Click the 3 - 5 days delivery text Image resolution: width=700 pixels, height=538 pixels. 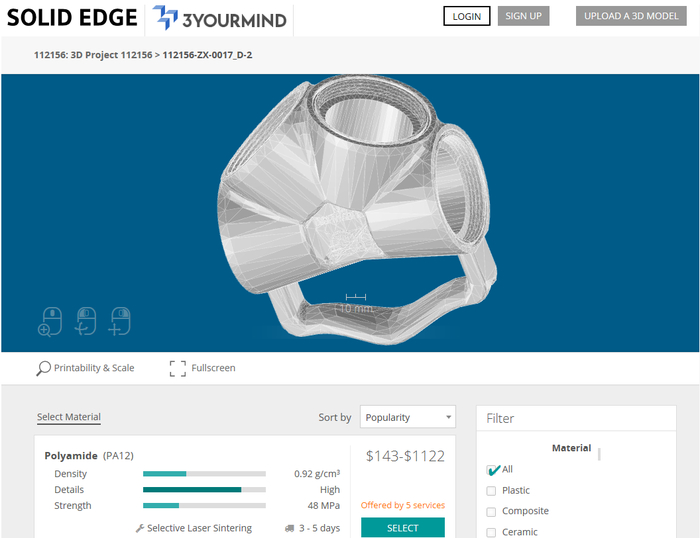click(319, 528)
